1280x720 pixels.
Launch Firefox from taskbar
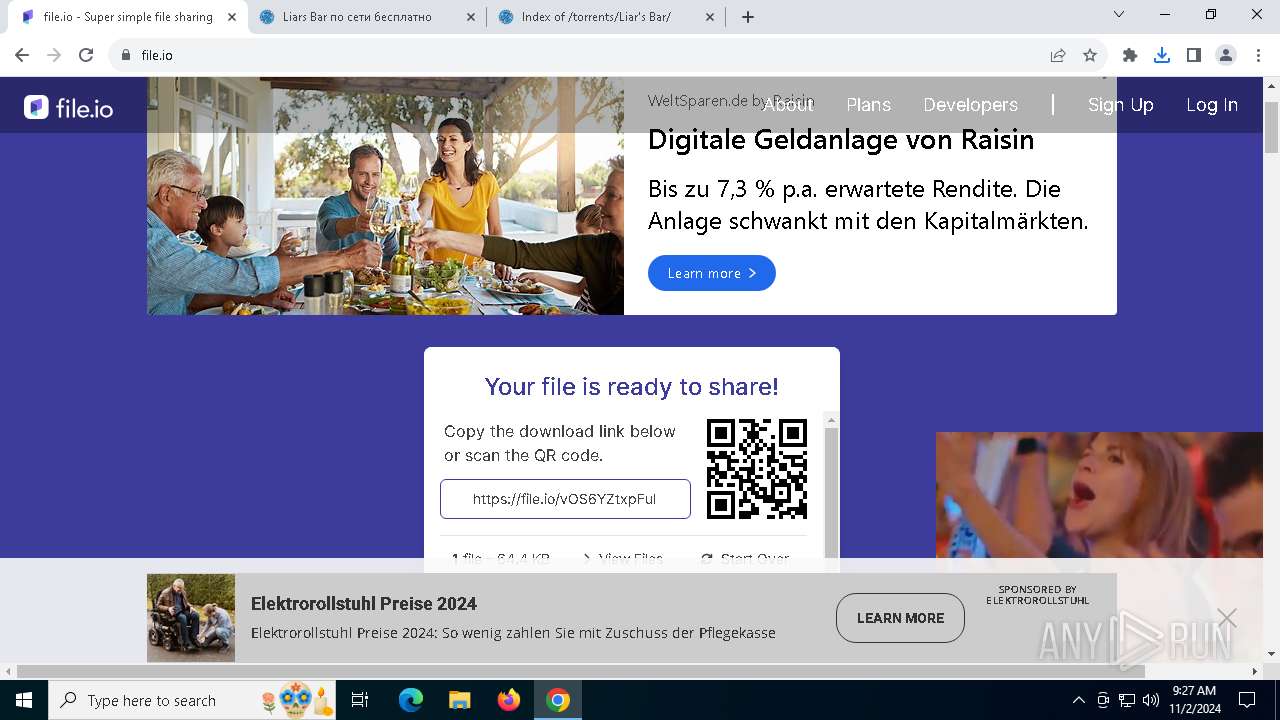[x=508, y=700]
